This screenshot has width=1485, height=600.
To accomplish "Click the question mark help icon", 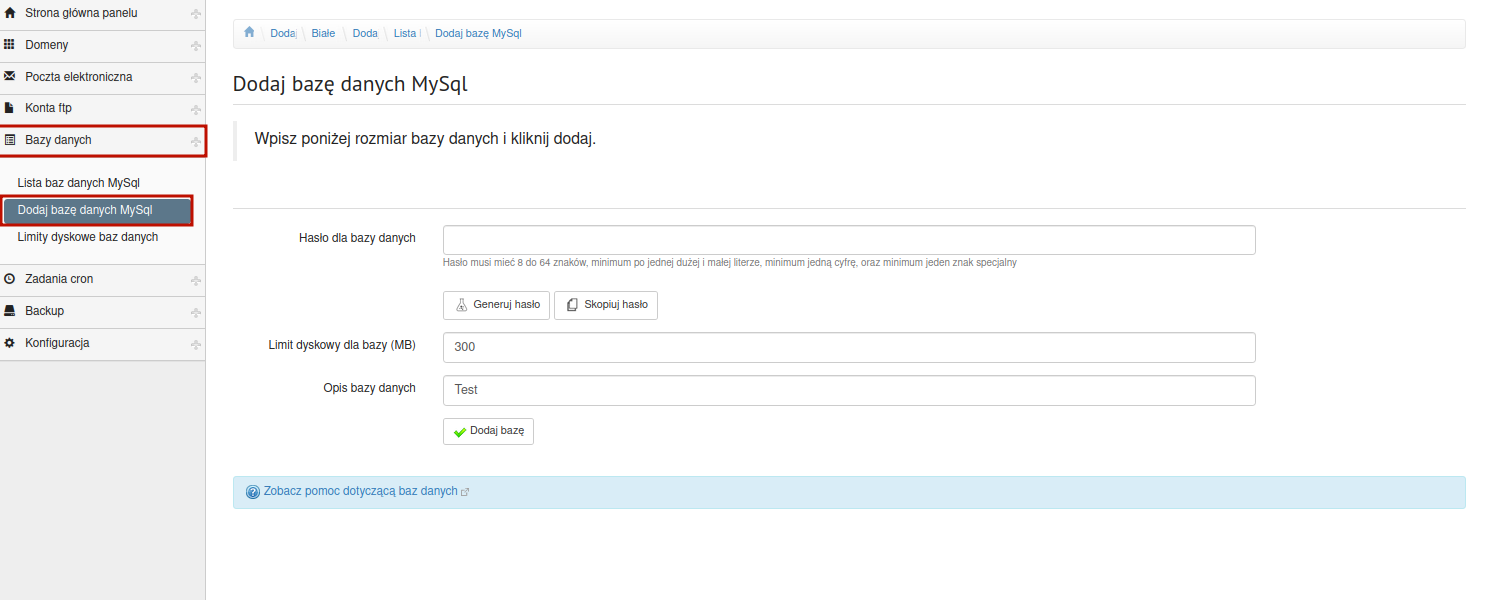I will [x=252, y=492].
